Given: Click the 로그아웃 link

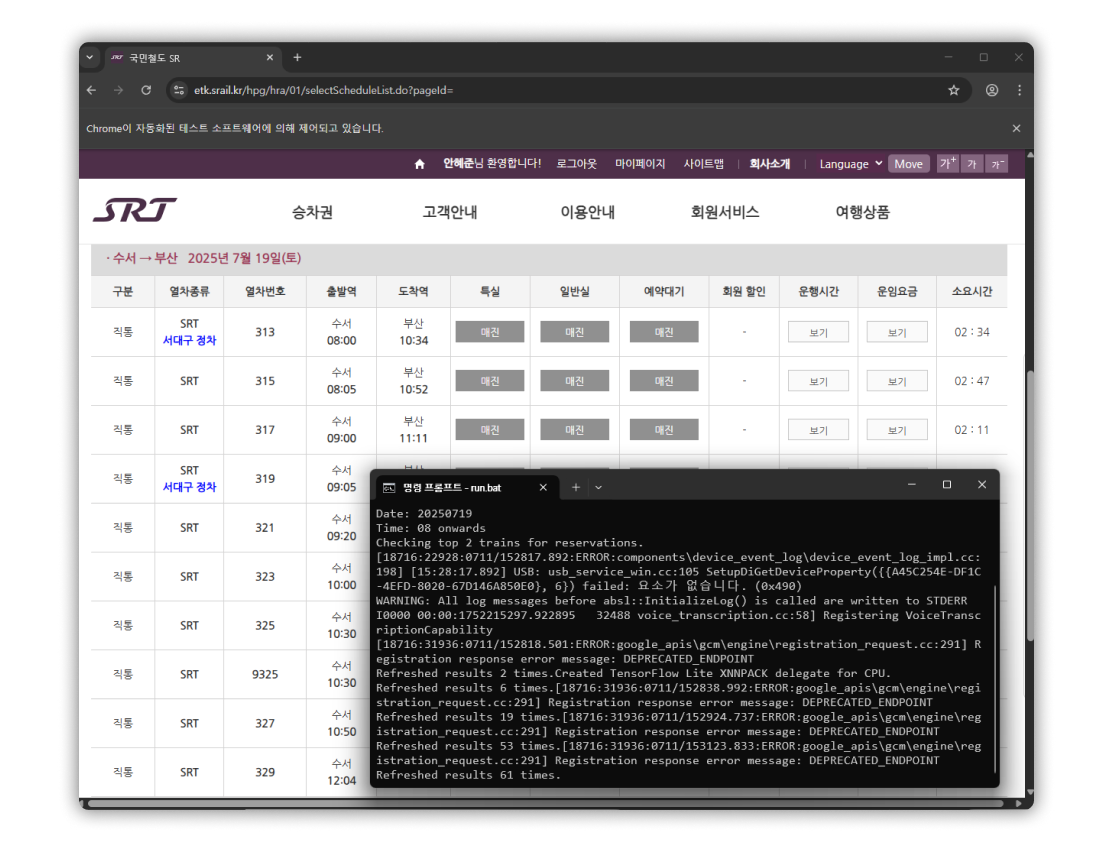Looking at the screenshot, I should coord(576,164).
